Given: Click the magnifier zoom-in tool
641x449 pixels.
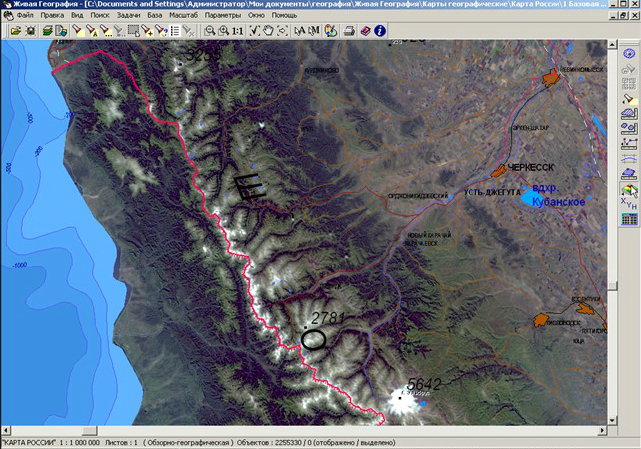Looking at the screenshot, I should pos(208,31).
